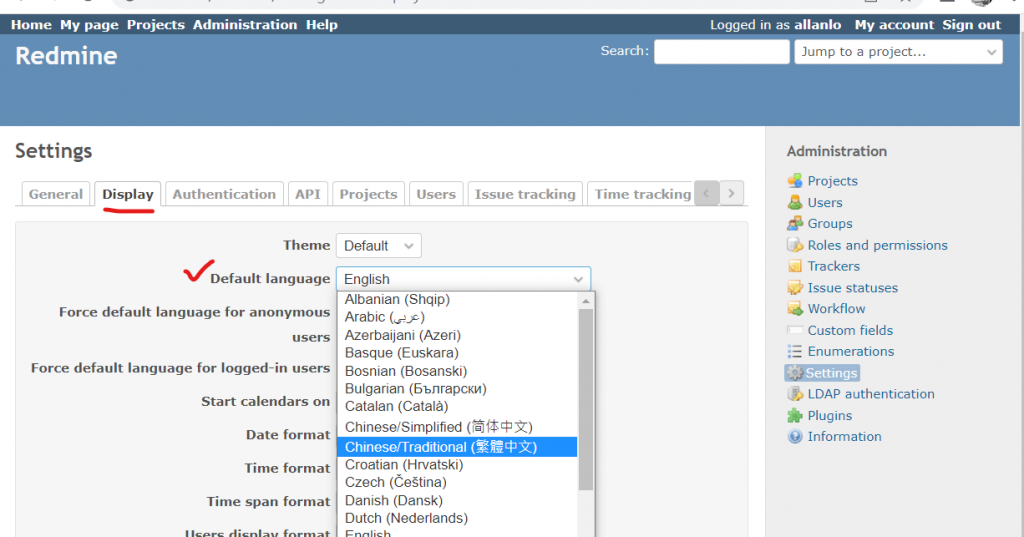Image resolution: width=1024 pixels, height=537 pixels.
Task: Select Chinese/Simplified language option
Action: pyautogui.click(x=457, y=427)
